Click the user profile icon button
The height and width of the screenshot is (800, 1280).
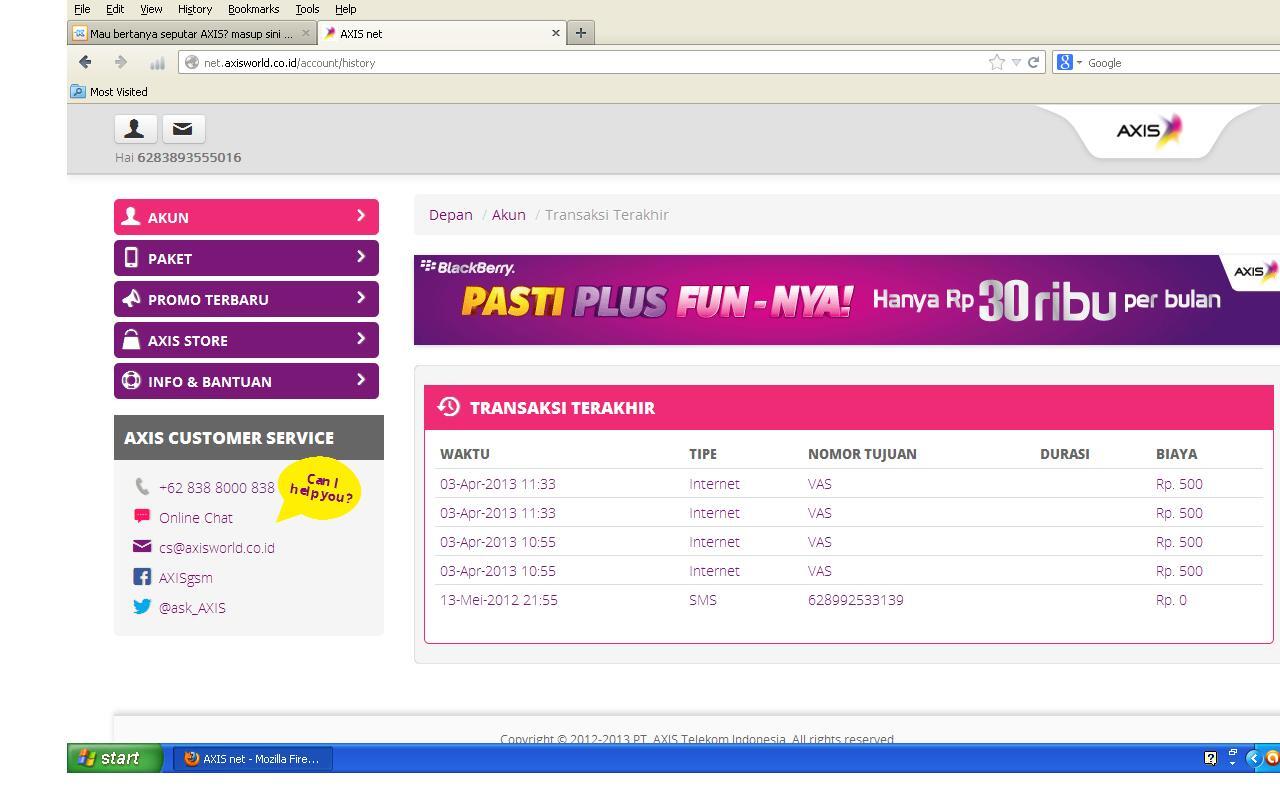(135, 129)
